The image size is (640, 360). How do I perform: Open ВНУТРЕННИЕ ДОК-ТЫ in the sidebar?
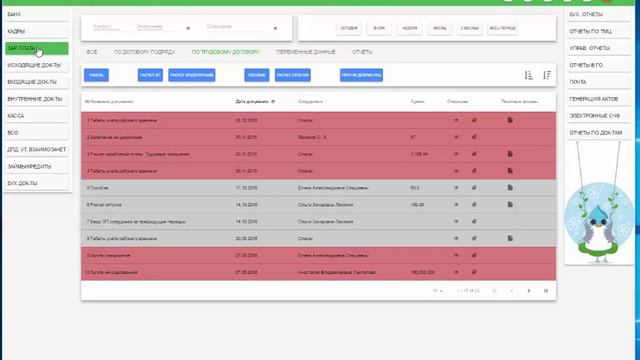37,99
